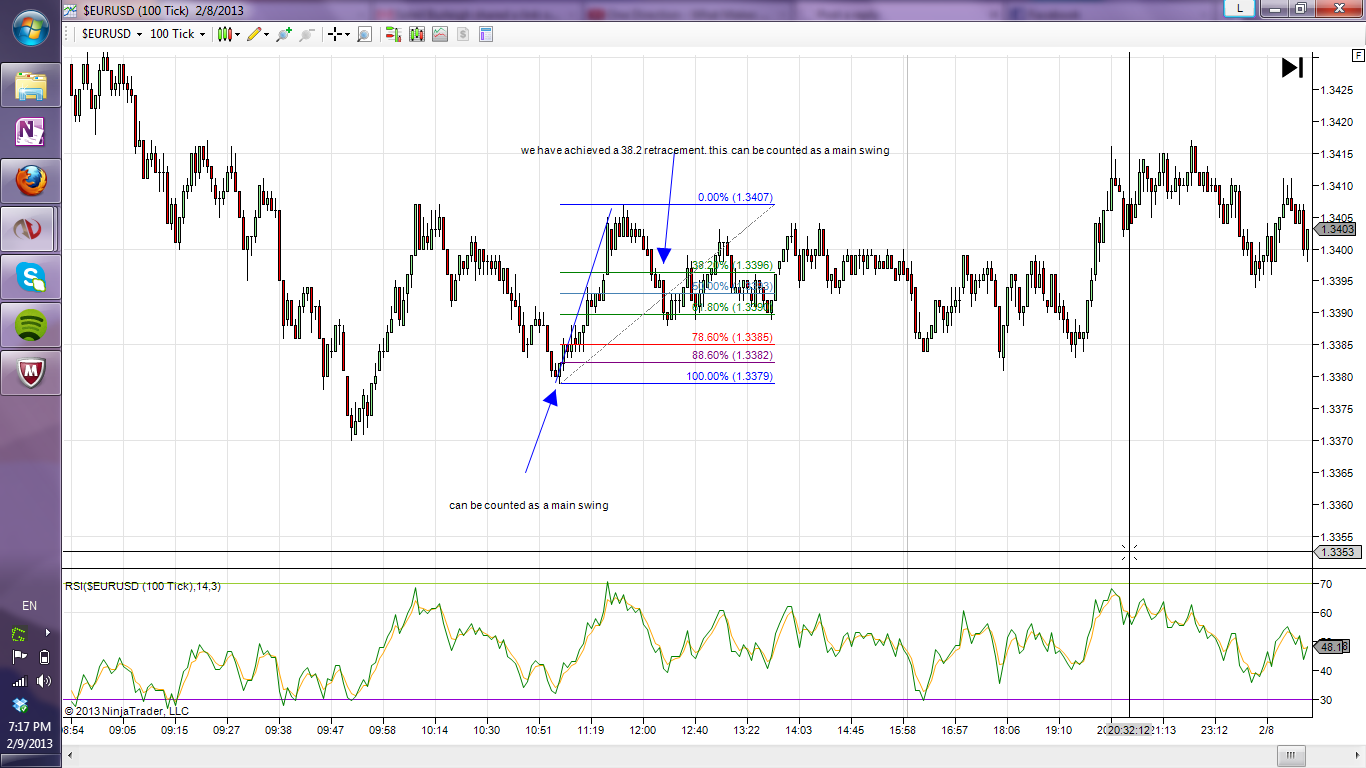Viewport: 1366px width, 768px height.
Task: Activate the zoom frame magnifier icon
Action: (x=364, y=34)
